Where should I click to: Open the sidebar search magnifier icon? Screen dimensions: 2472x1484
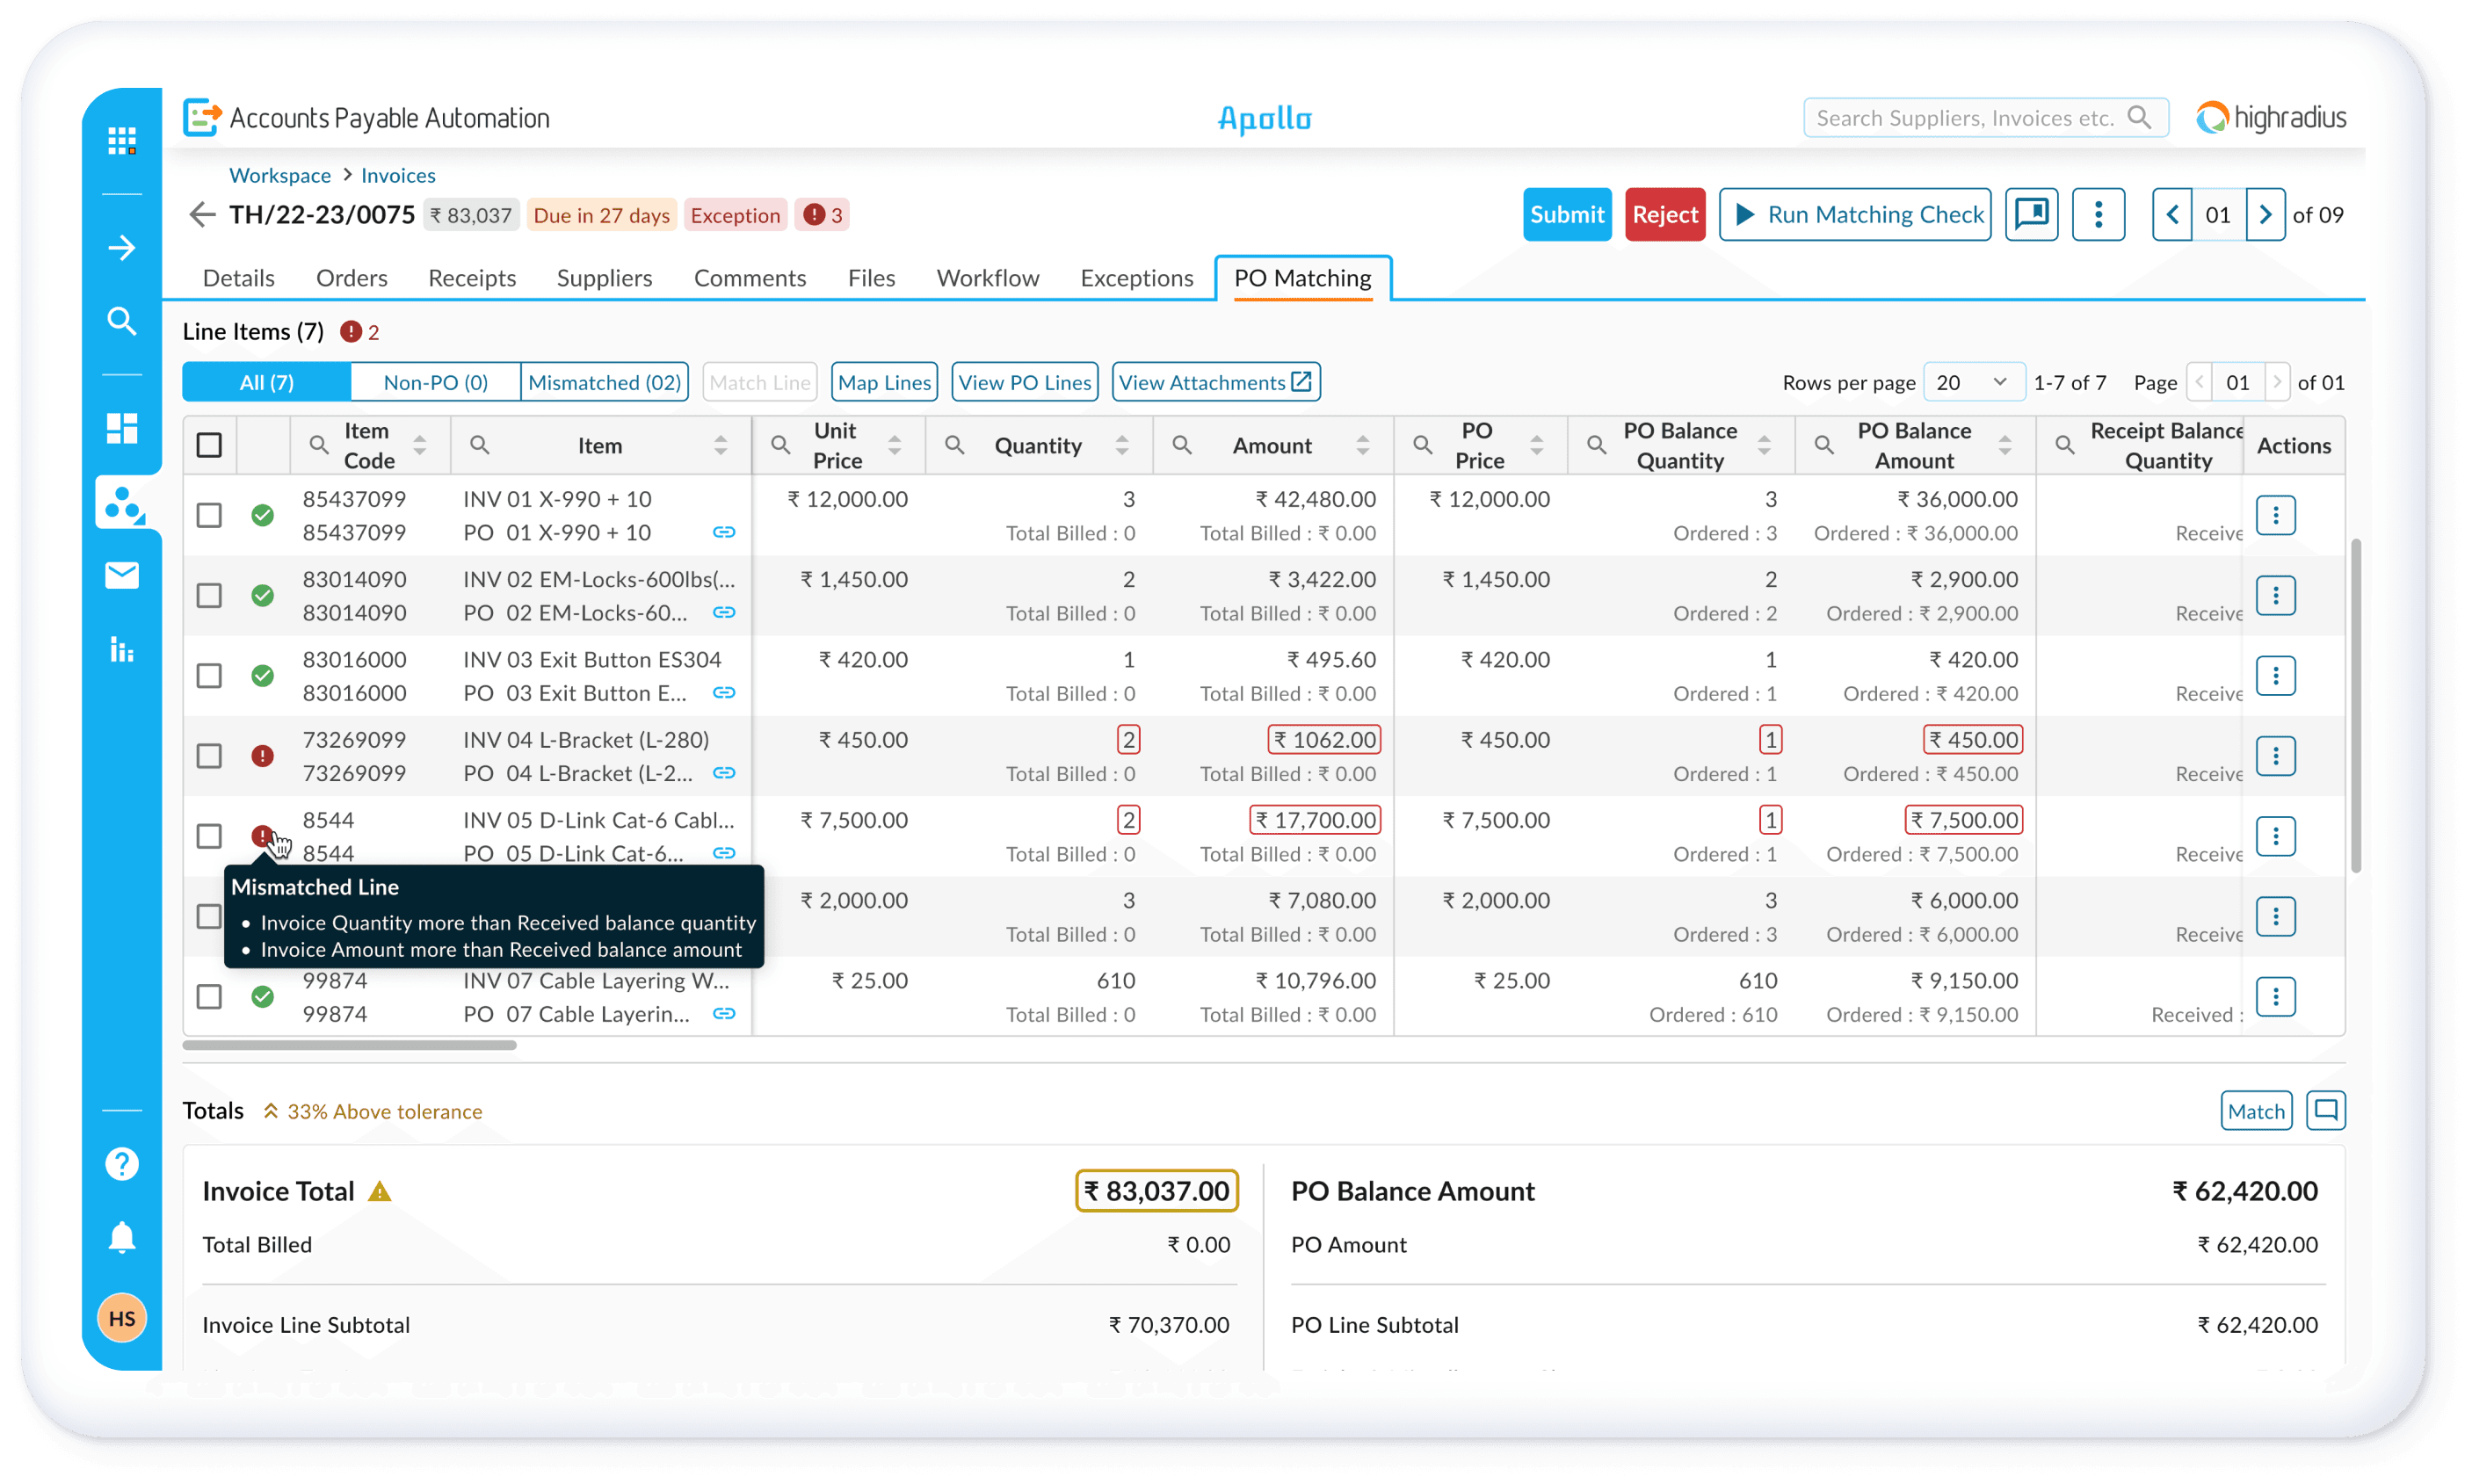[122, 321]
